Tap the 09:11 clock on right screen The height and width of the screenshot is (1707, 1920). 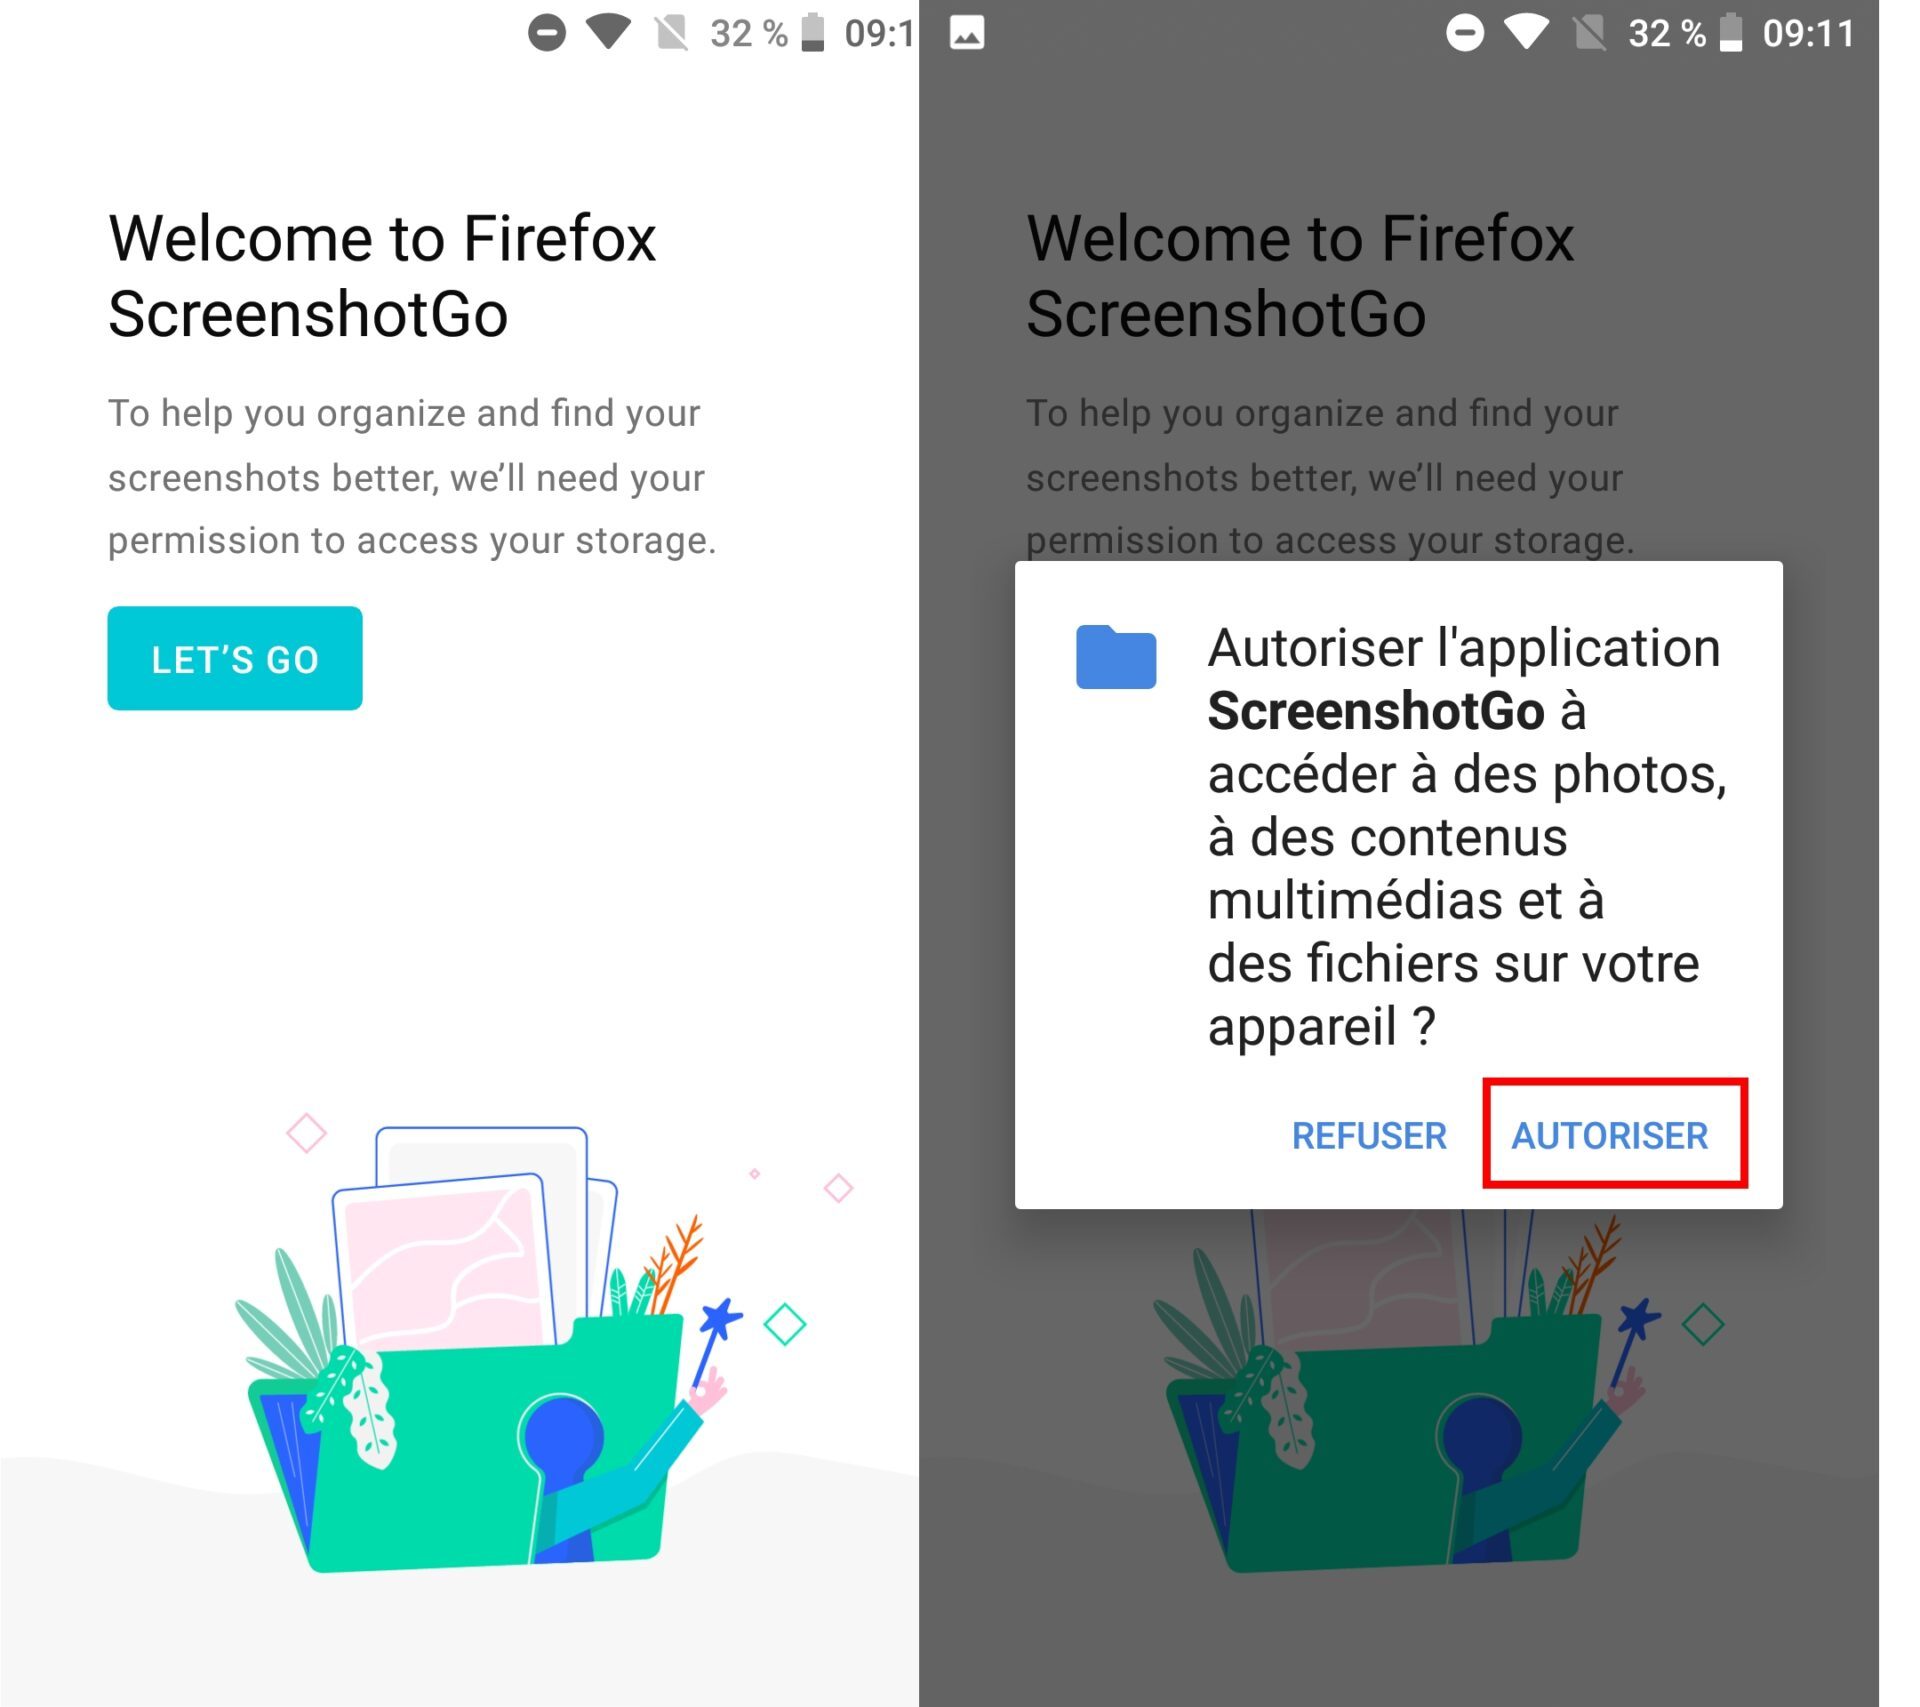[x=1808, y=34]
